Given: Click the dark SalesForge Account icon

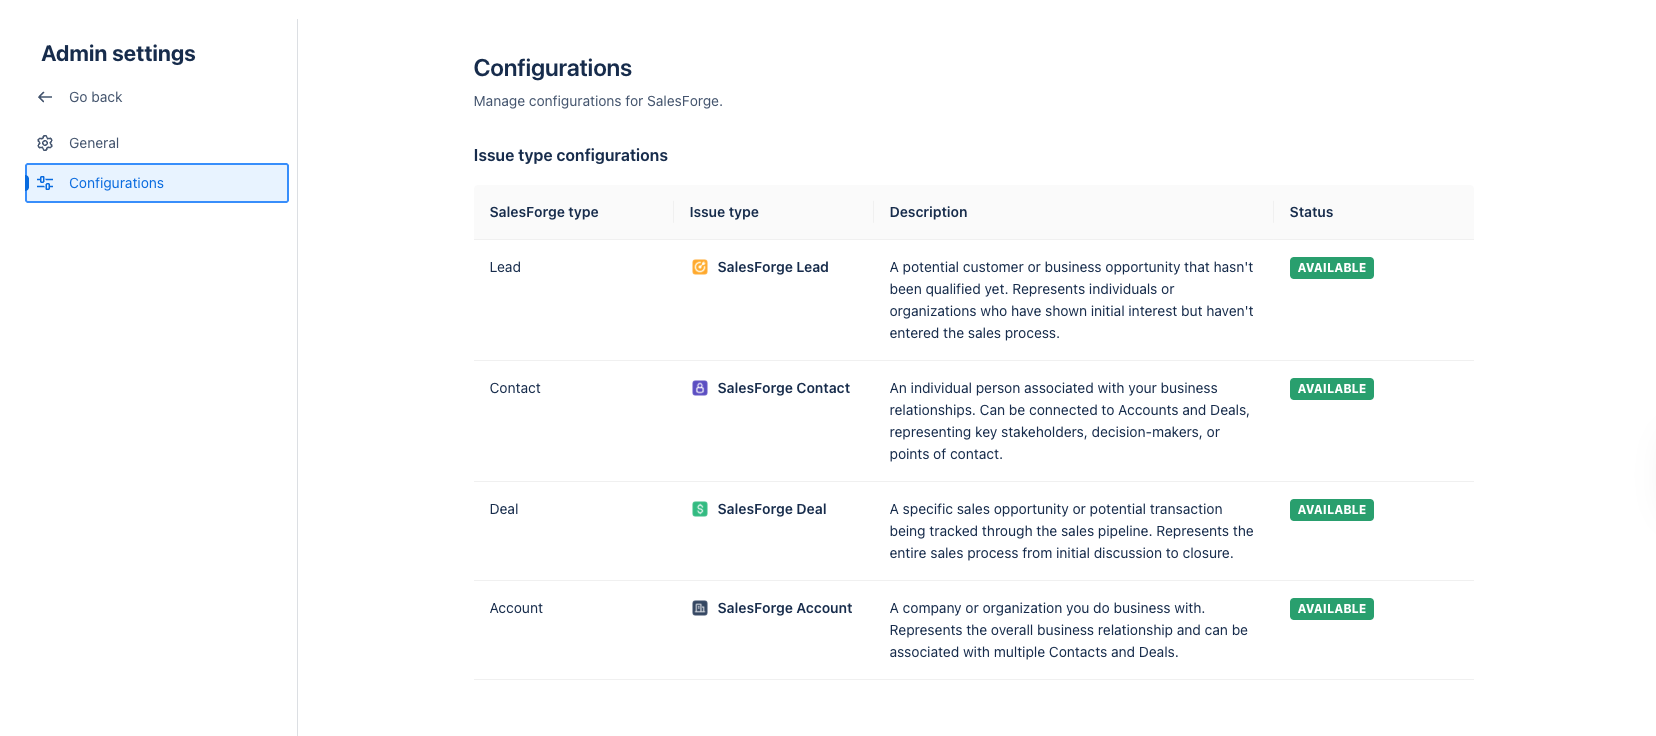Looking at the screenshot, I should (x=700, y=608).
